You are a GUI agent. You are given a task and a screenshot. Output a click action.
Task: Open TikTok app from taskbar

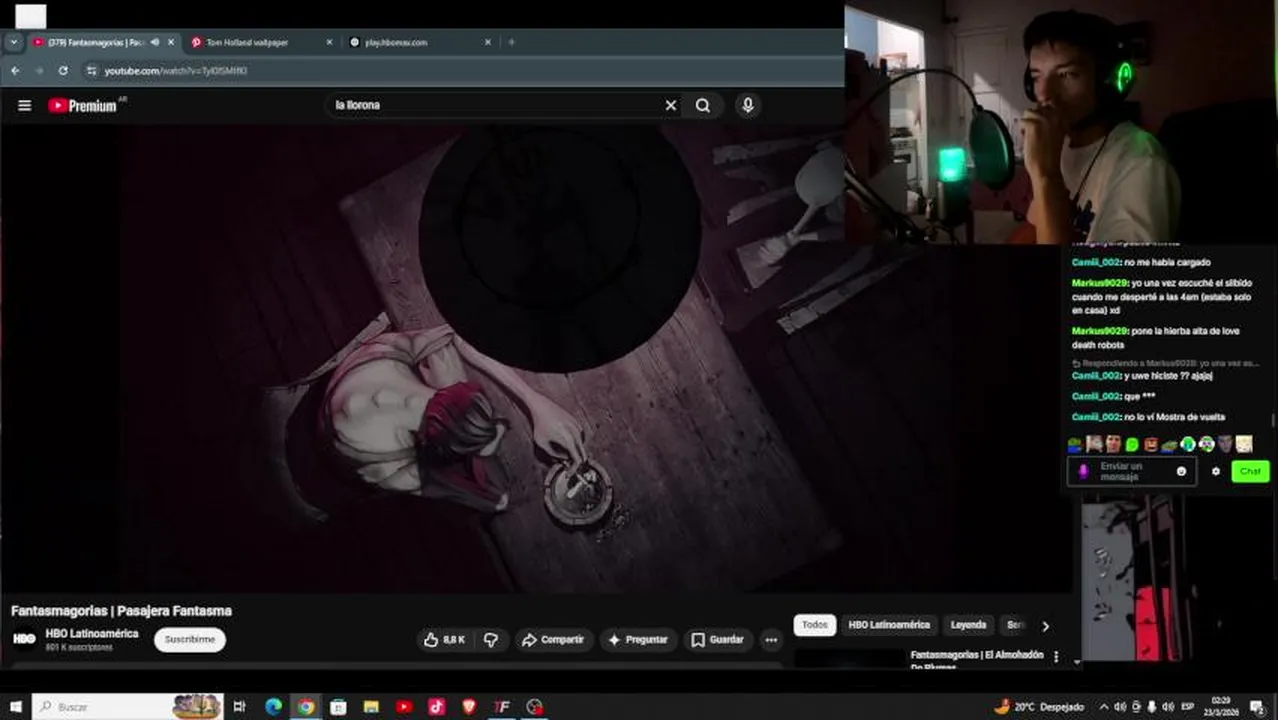[436, 707]
